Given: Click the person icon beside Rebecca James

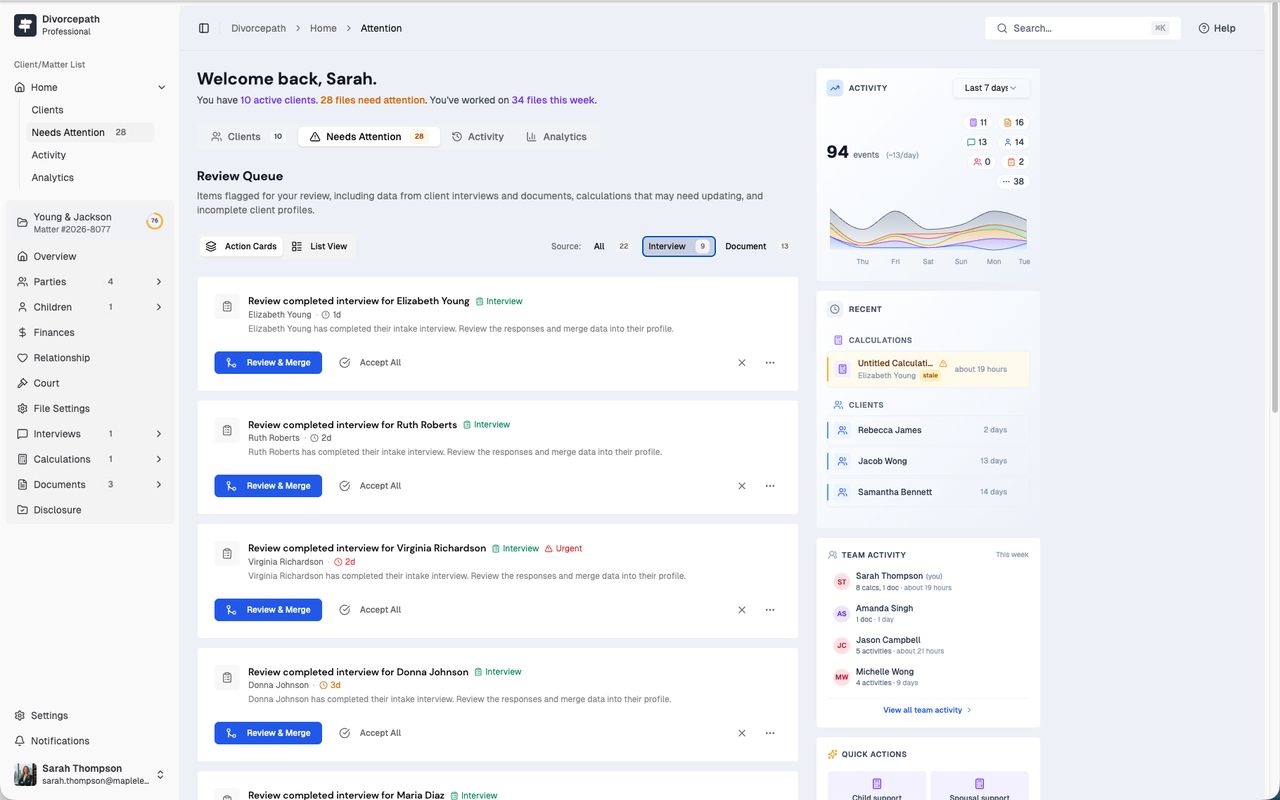Looking at the screenshot, I should pos(843,430).
